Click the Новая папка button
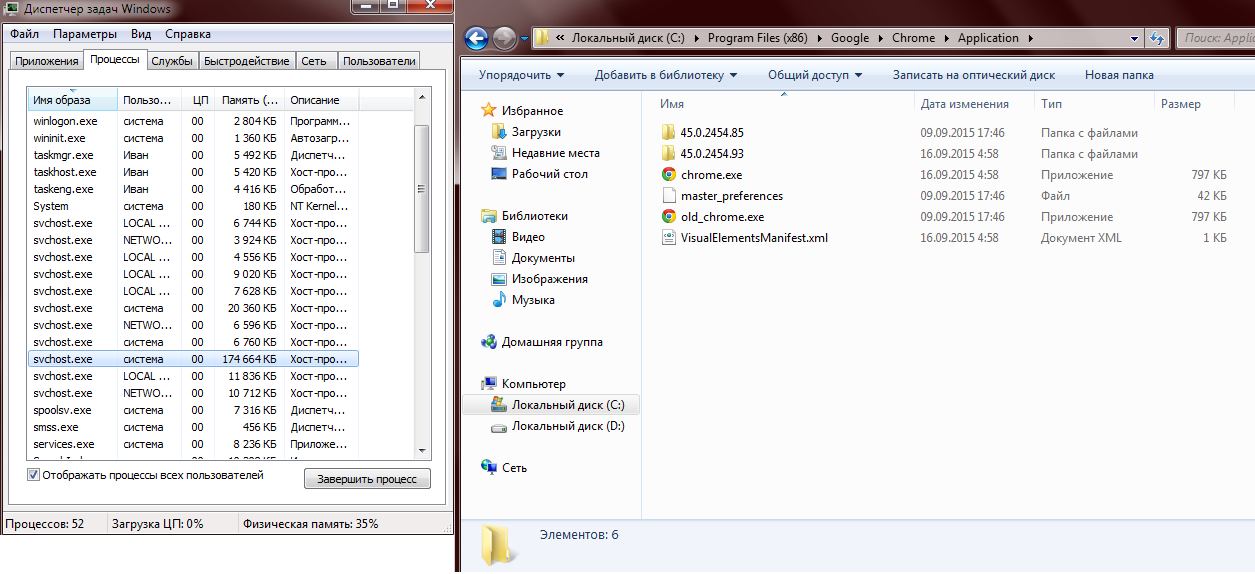Viewport: 1255px width, 574px height. coord(1119,75)
